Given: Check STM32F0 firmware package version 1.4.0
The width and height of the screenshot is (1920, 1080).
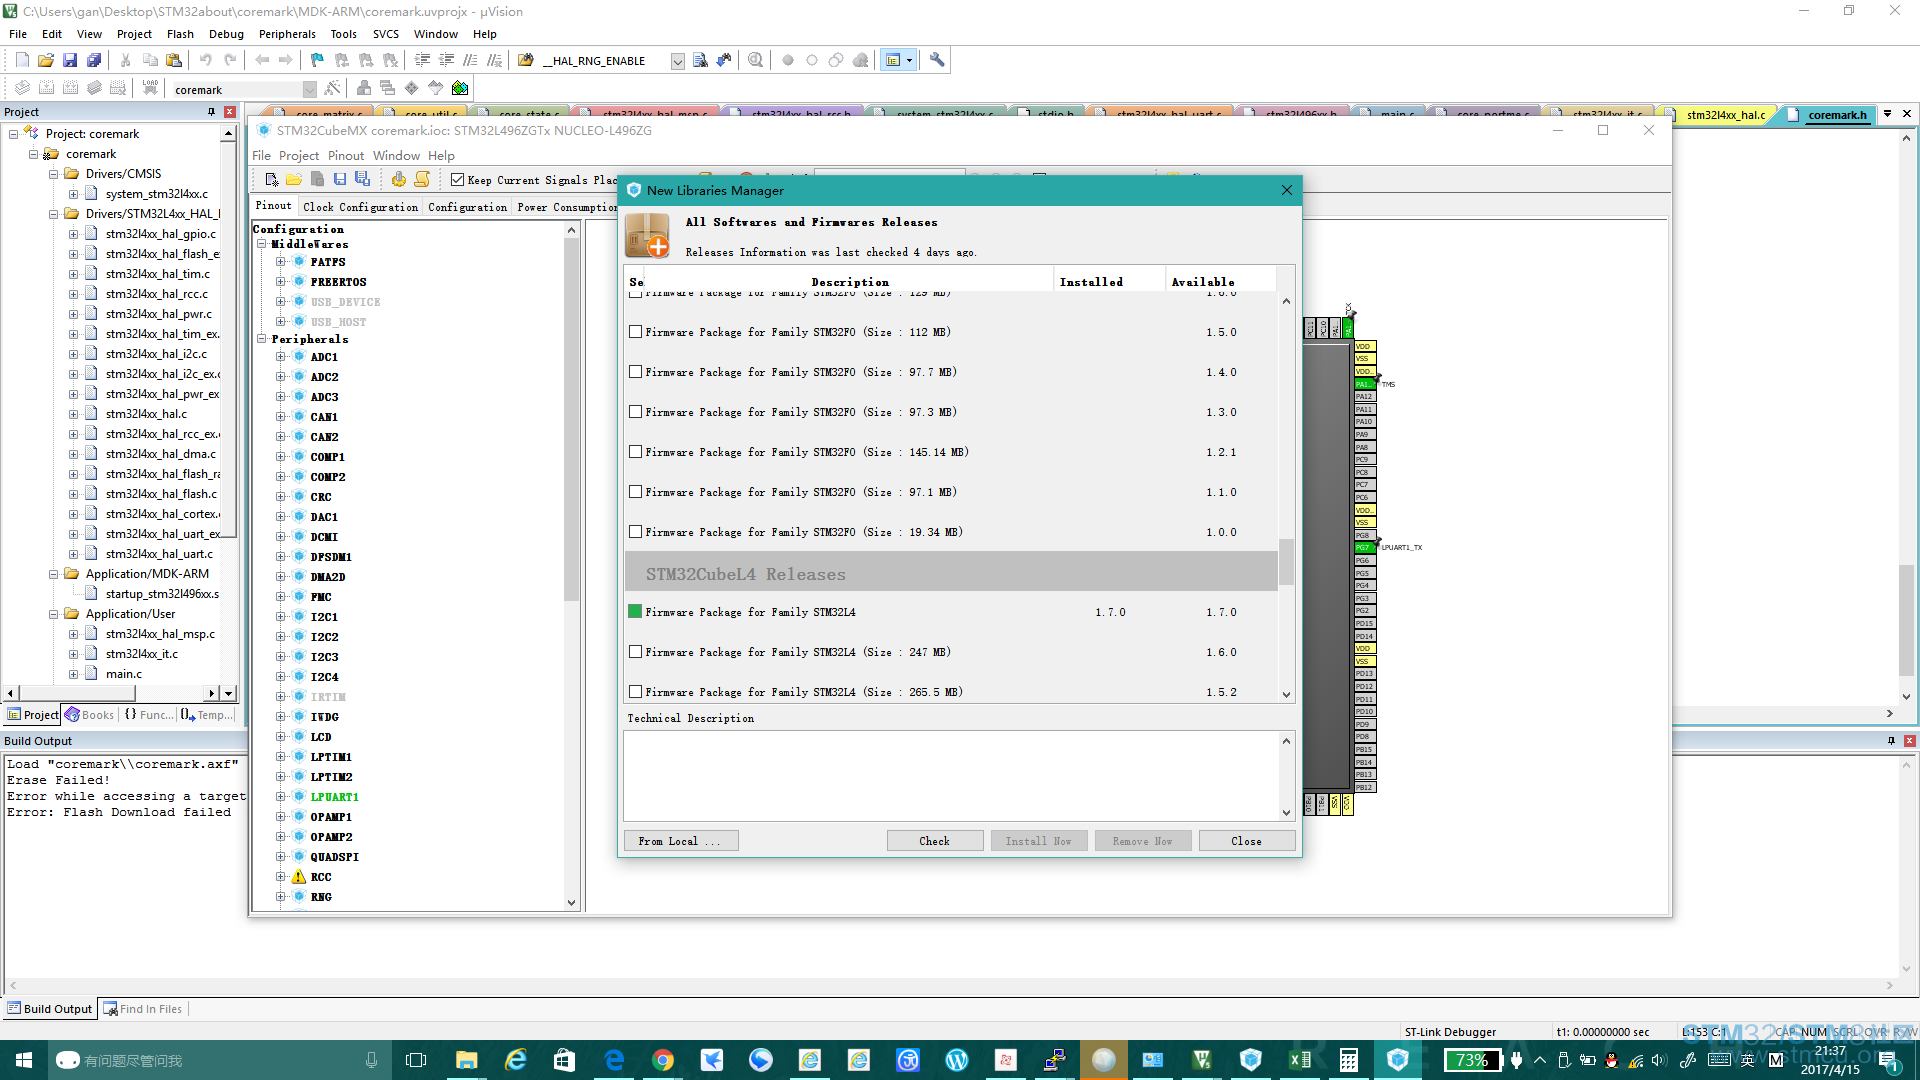Looking at the screenshot, I should [x=635, y=372].
